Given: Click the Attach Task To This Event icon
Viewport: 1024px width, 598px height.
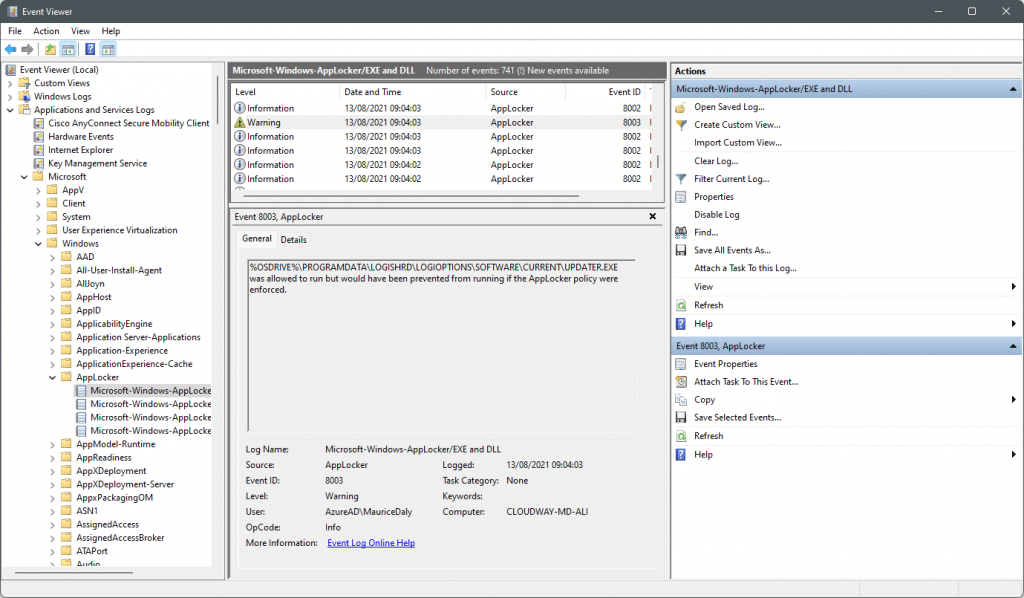Looking at the screenshot, I should (x=681, y=382).
